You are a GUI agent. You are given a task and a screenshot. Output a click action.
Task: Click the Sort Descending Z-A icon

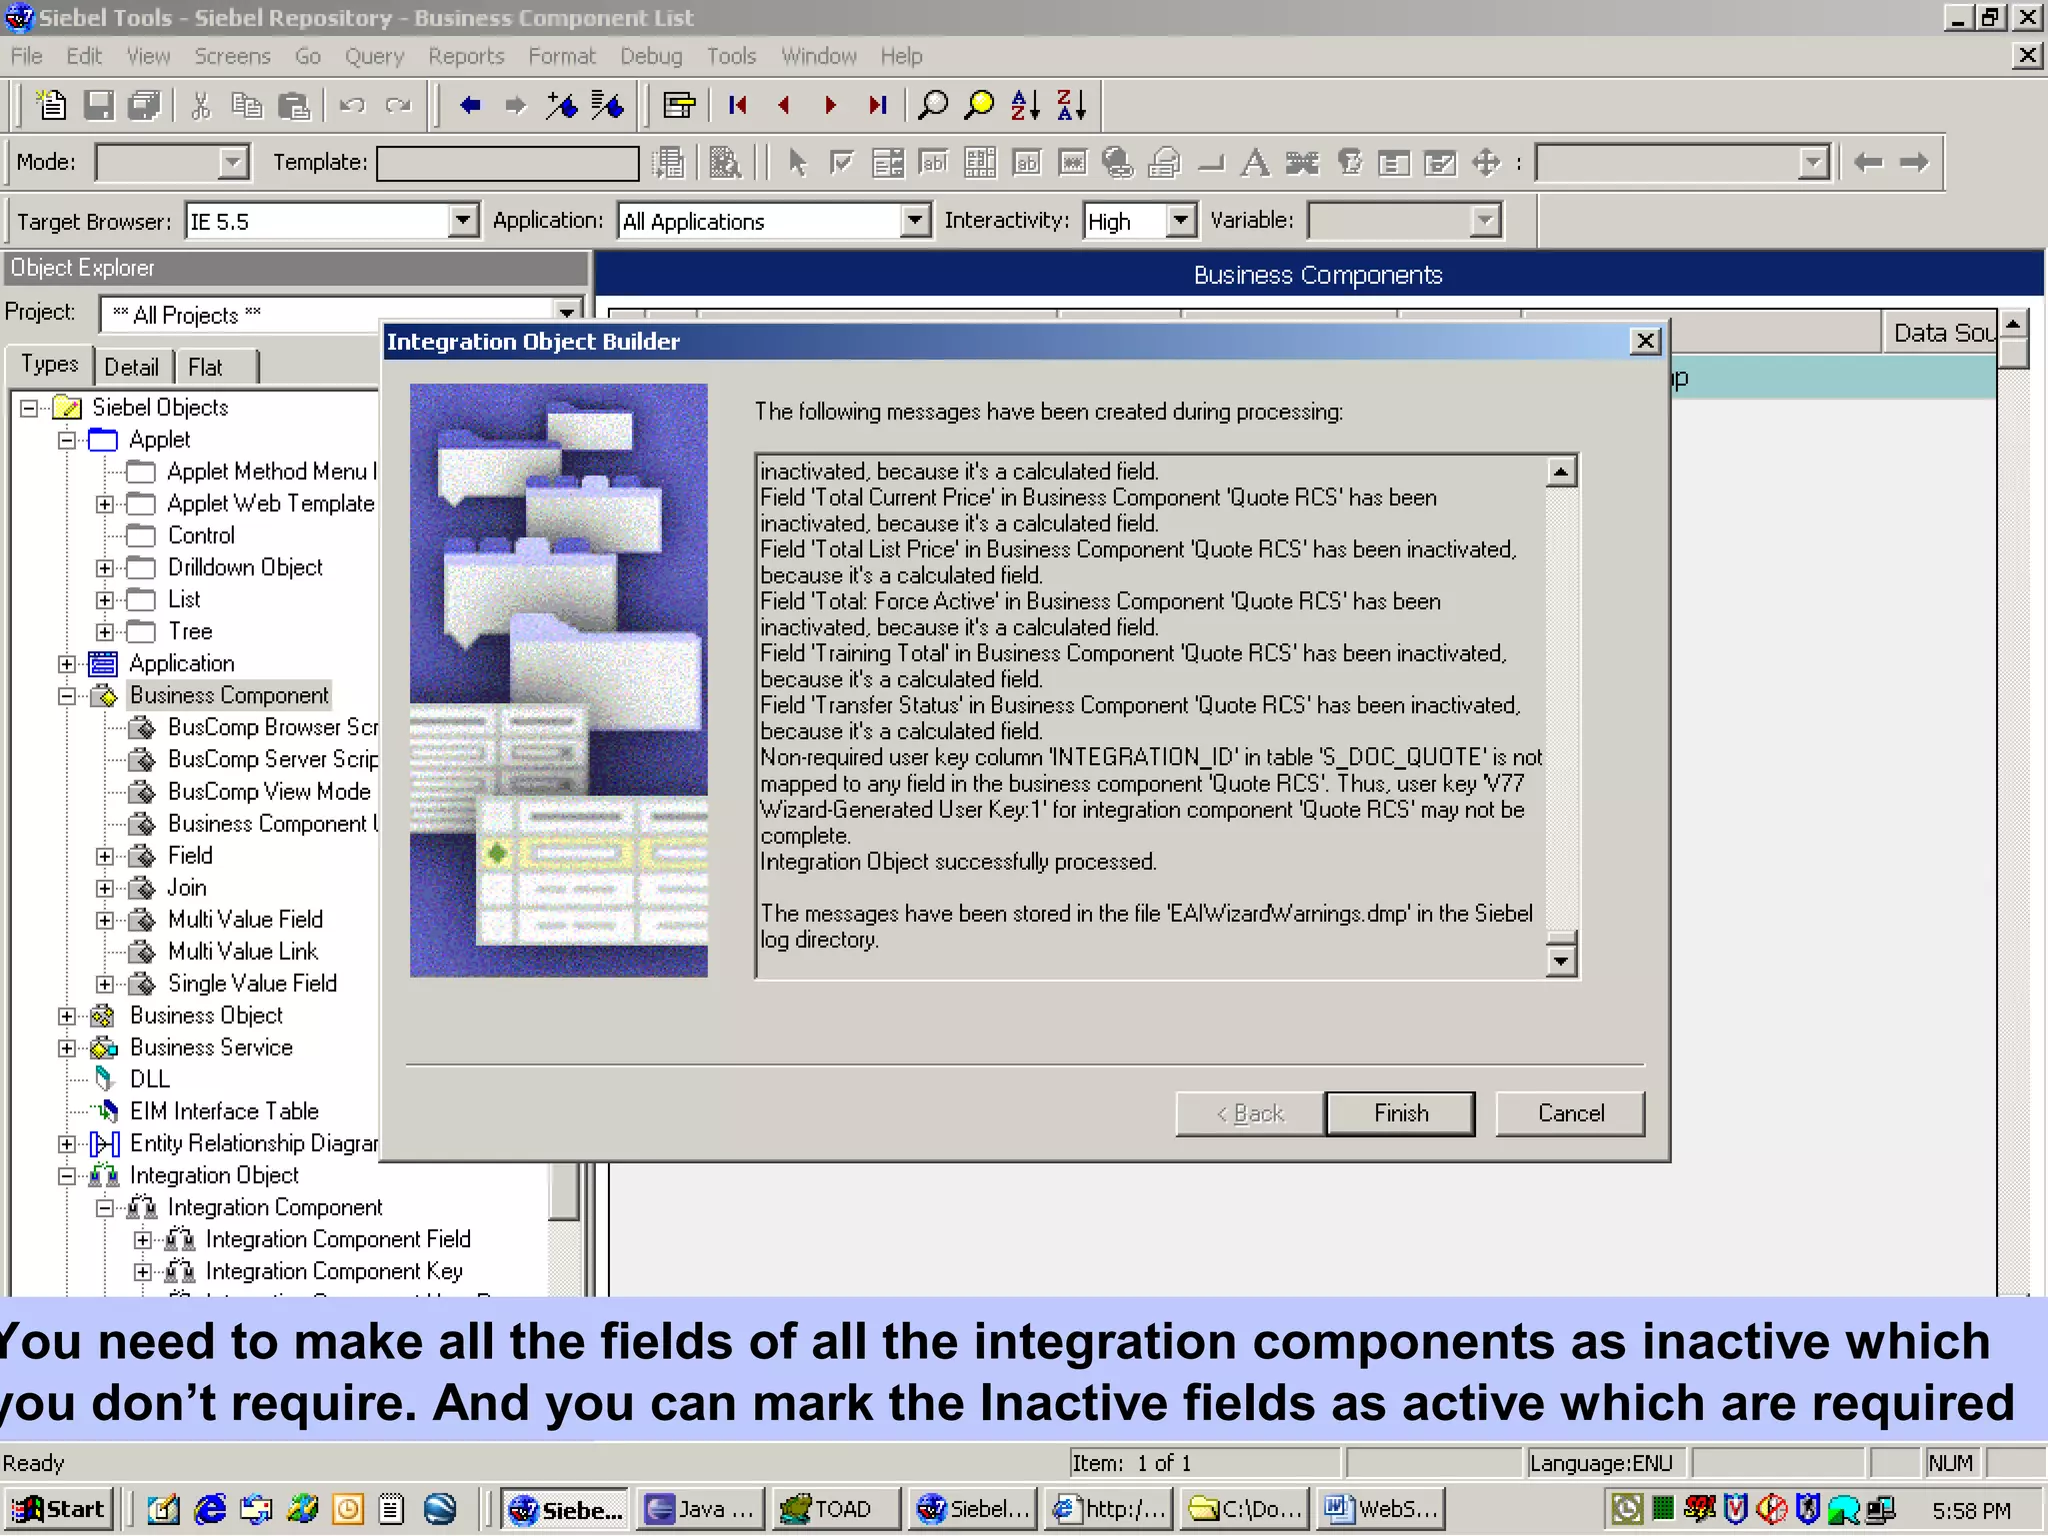pos(1071,105)
